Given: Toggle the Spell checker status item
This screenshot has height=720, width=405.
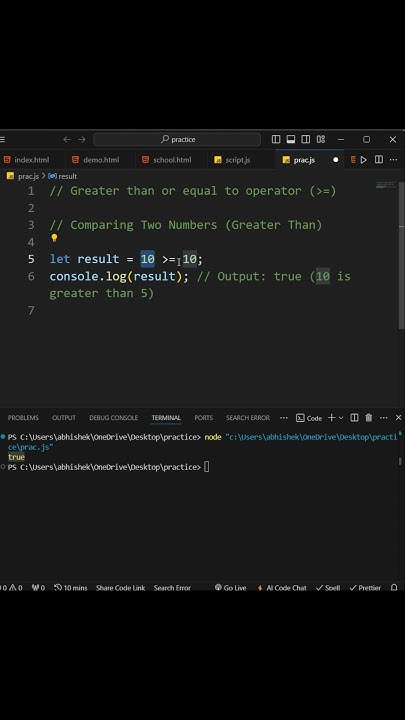Looking at the screenshot, I should 328,588.
